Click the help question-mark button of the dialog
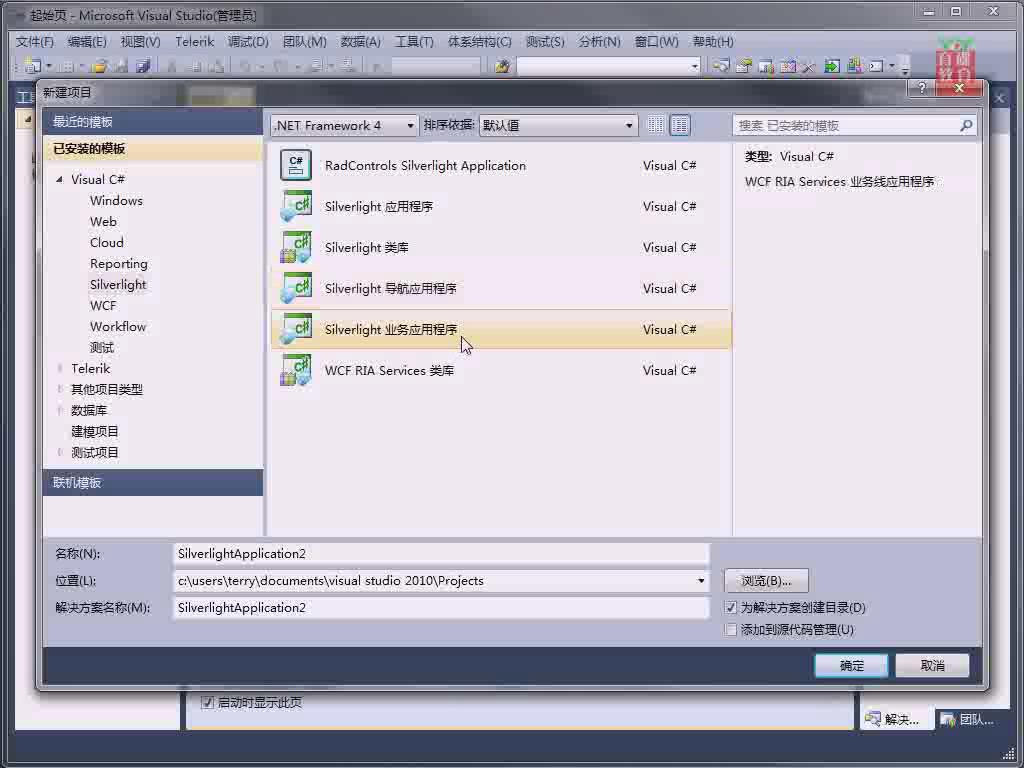This screenshot has height=768, width=1024. pyautogui.click(x=921, y=88)
